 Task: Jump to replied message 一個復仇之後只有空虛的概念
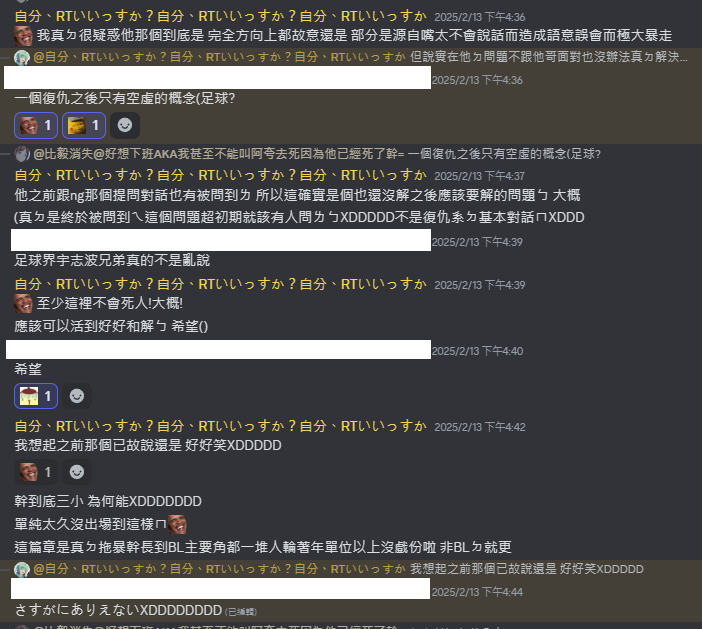tap(504, 154)
